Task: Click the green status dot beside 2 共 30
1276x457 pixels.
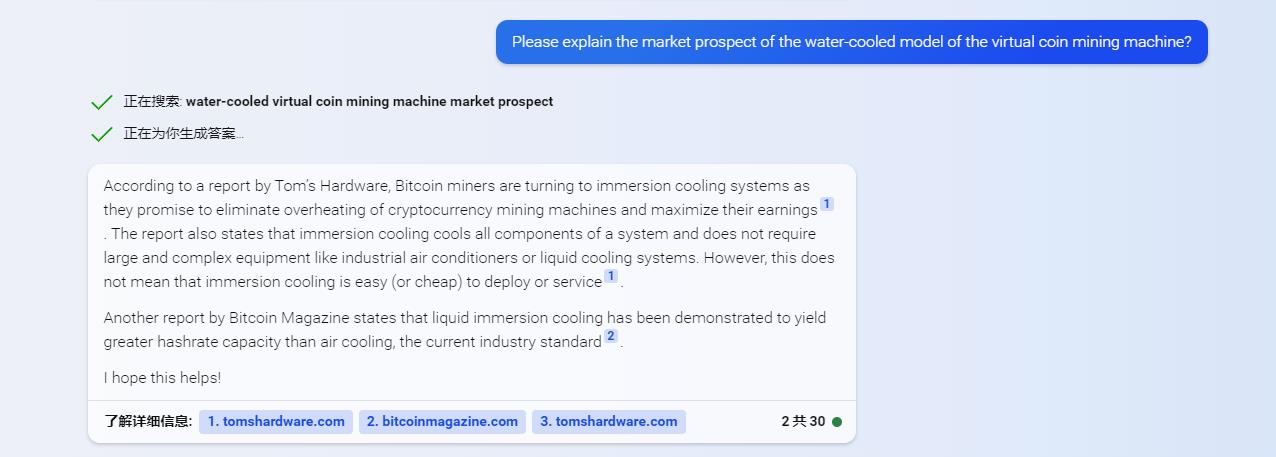Action: click(837, 422)
